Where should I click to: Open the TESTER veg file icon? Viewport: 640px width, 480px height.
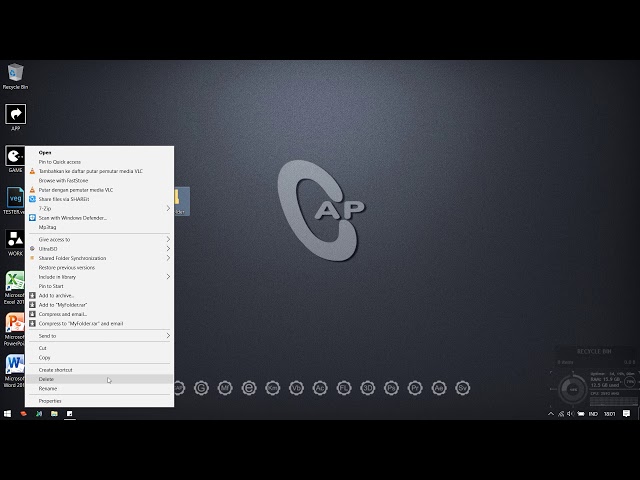tap(14, 201)
